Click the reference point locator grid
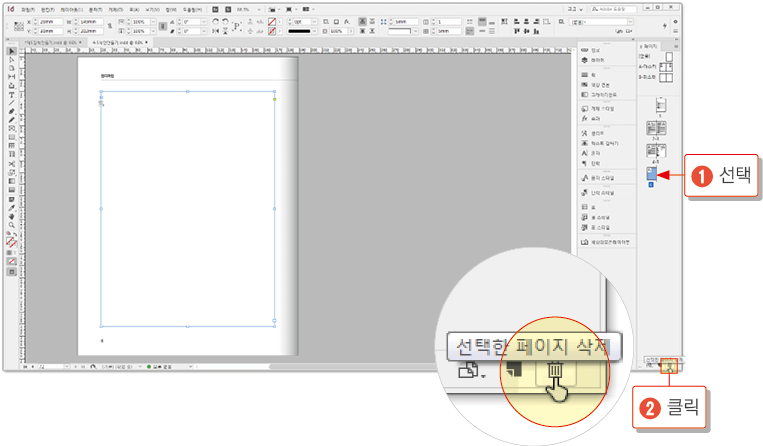 pyautogui.click(x=19, y=26)
